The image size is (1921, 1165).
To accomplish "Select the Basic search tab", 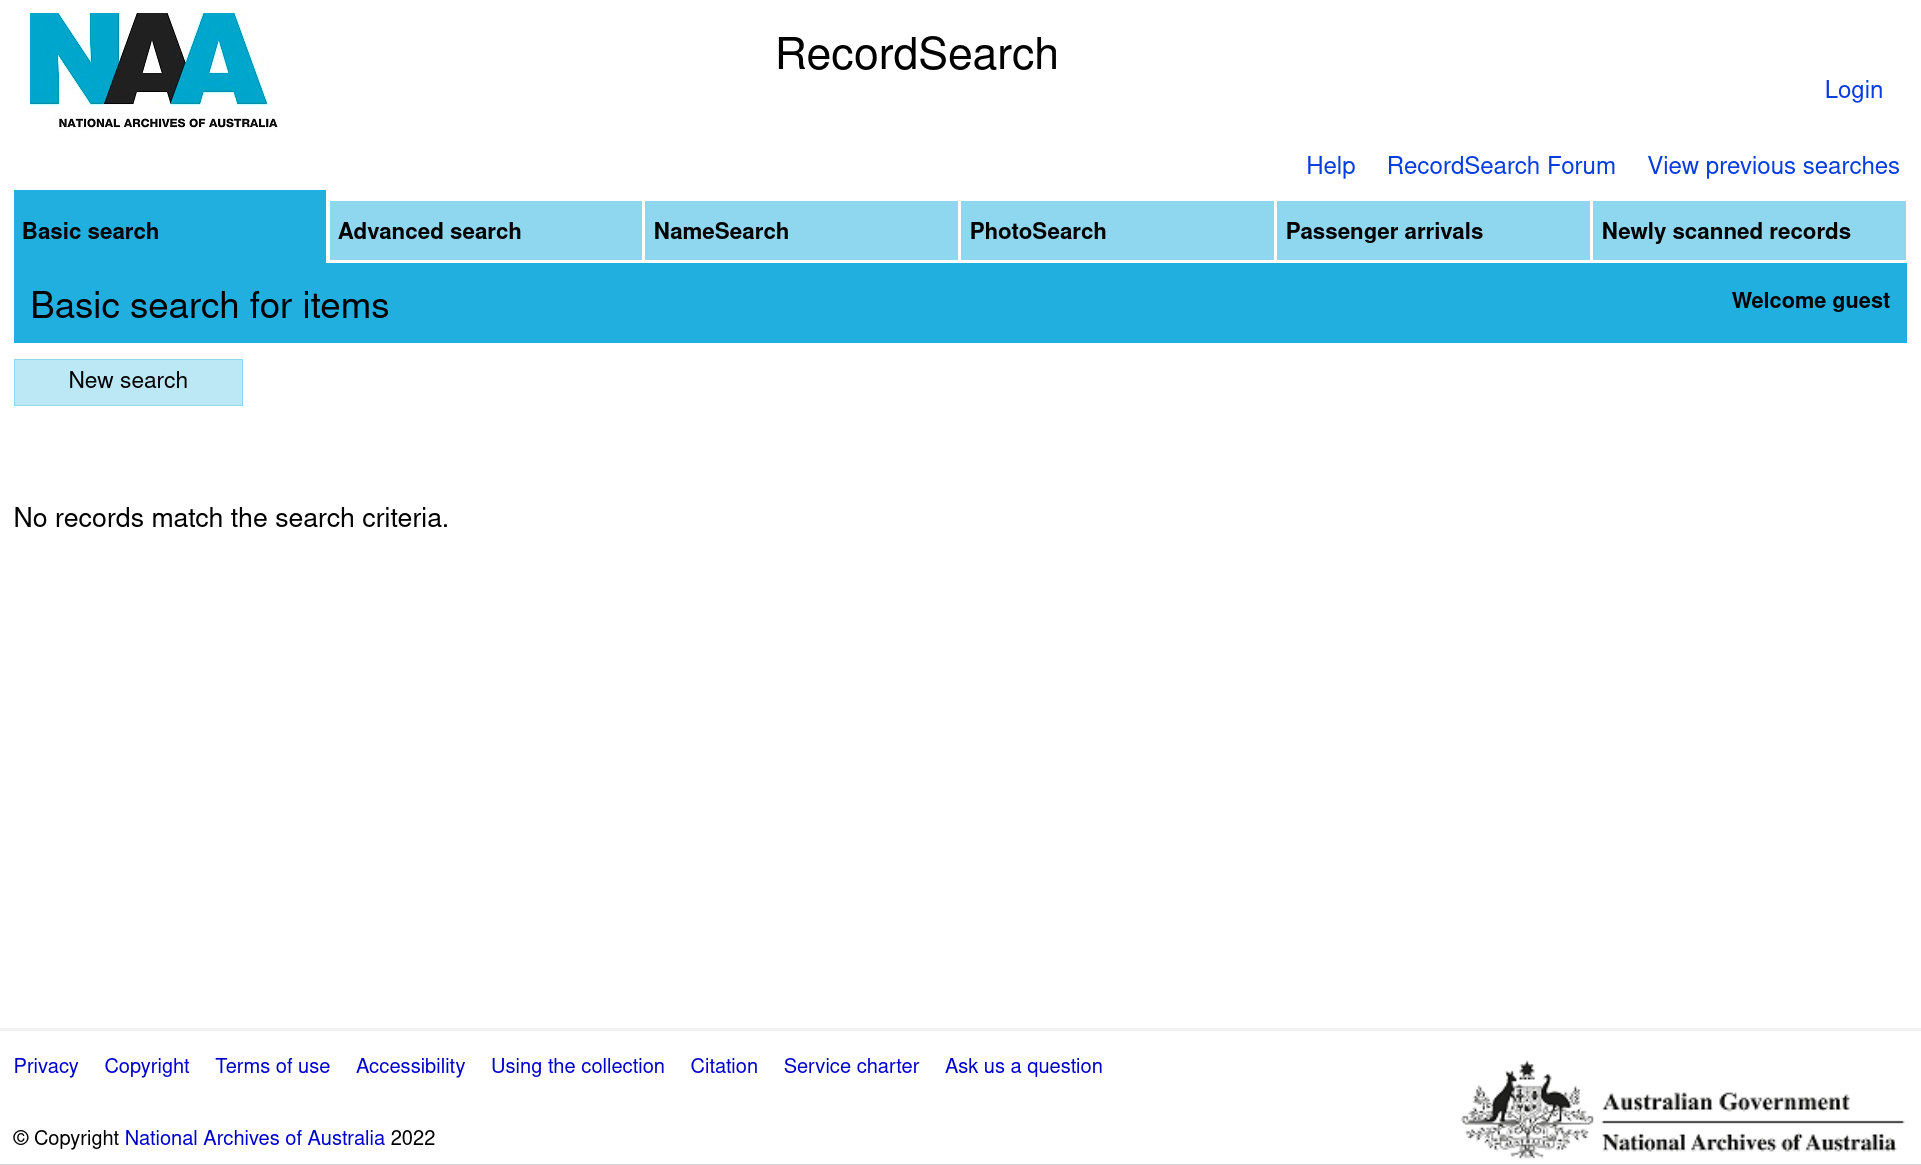I will 170,231.
